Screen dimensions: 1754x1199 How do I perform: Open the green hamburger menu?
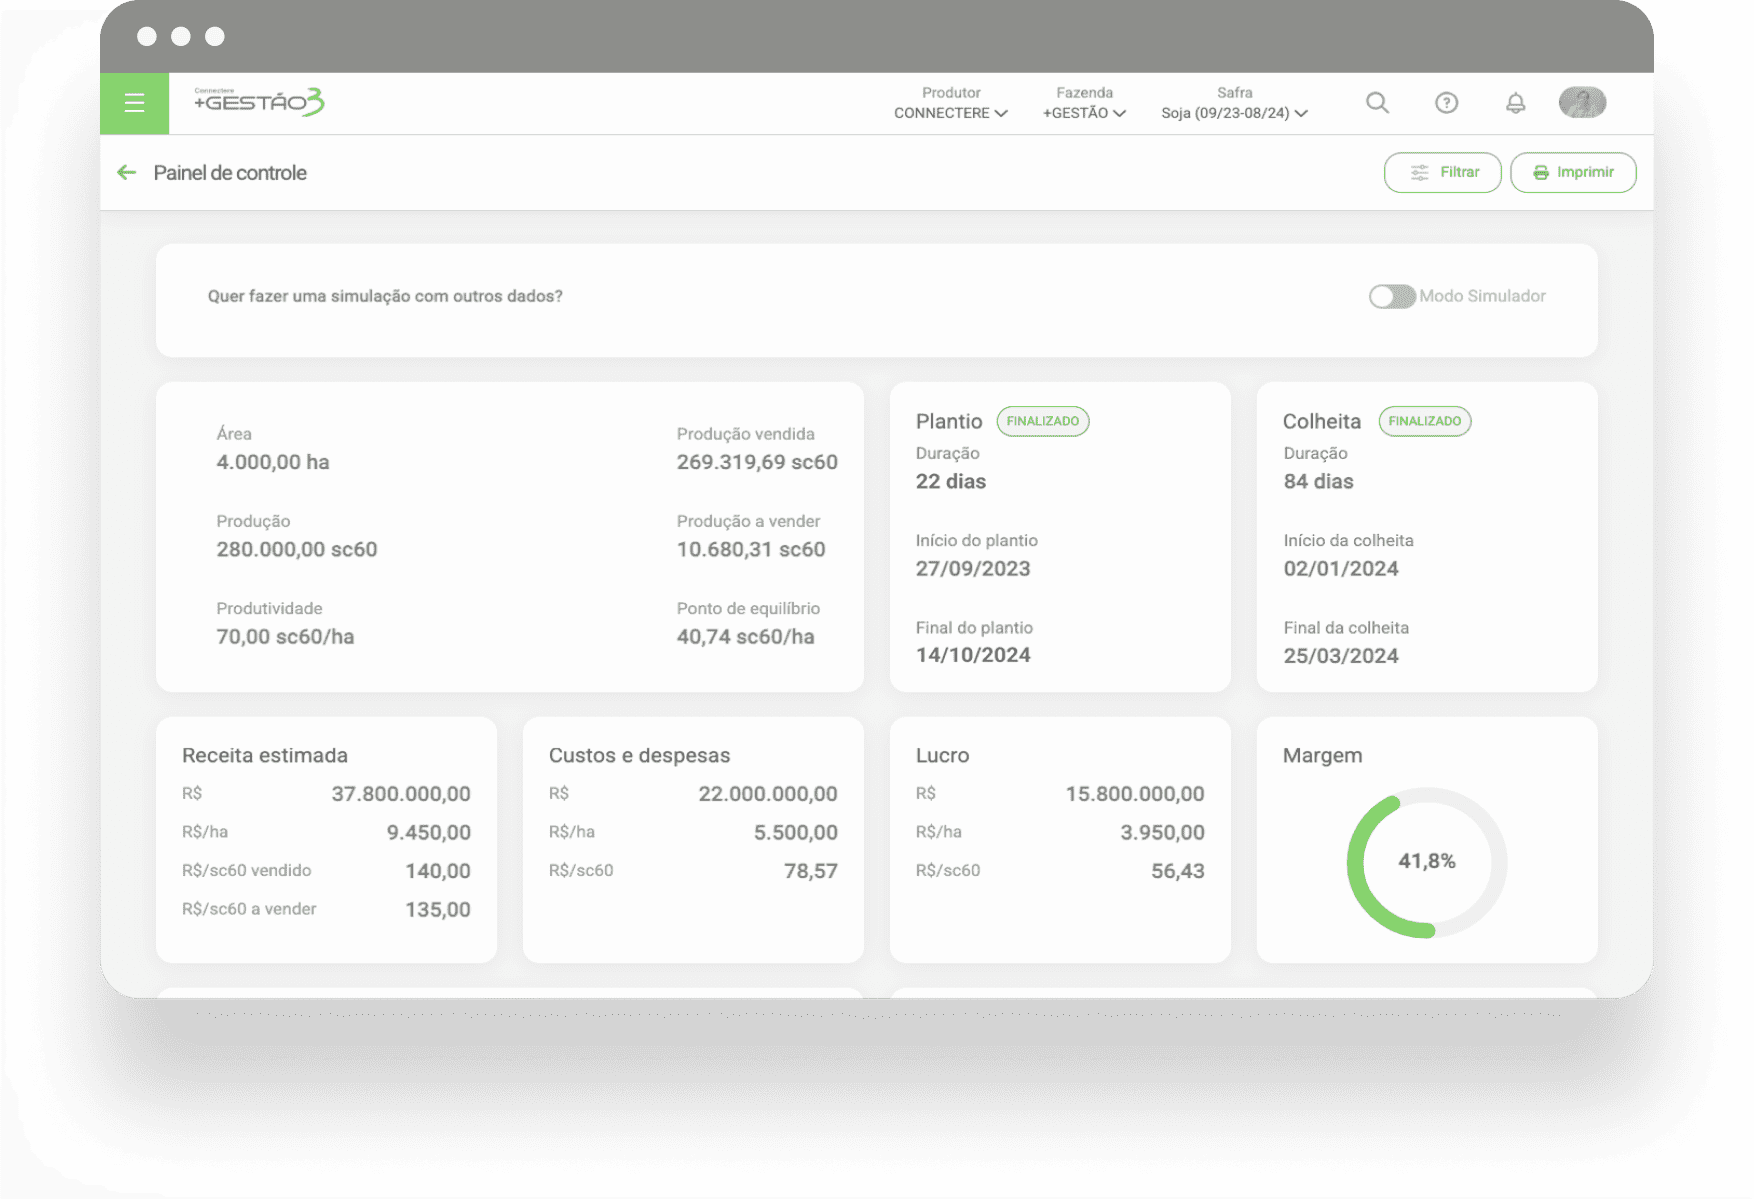(x=134, y=103)
